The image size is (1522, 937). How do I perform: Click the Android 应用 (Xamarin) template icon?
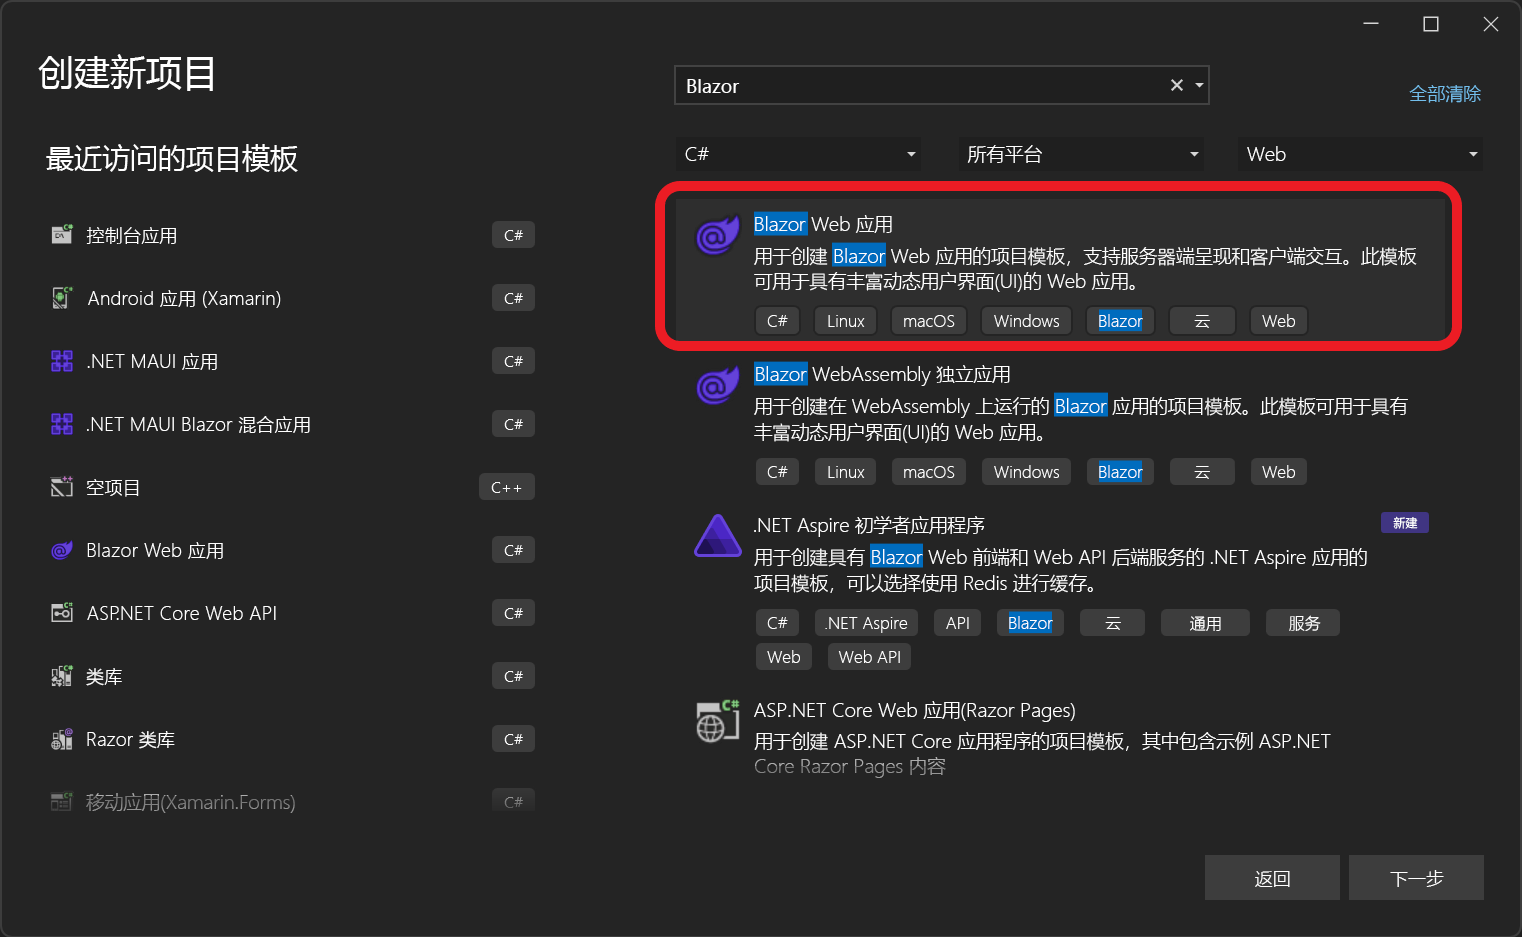62,297
